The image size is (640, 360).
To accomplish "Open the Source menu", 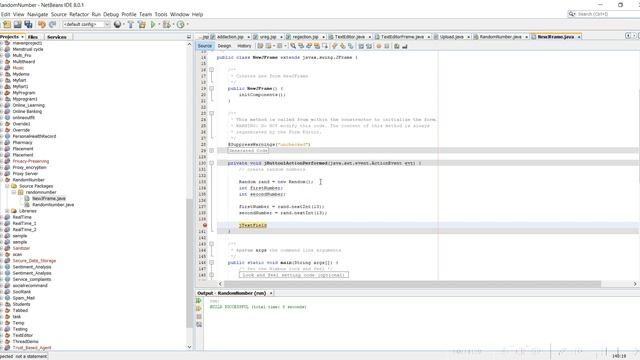I will point(59,14).
